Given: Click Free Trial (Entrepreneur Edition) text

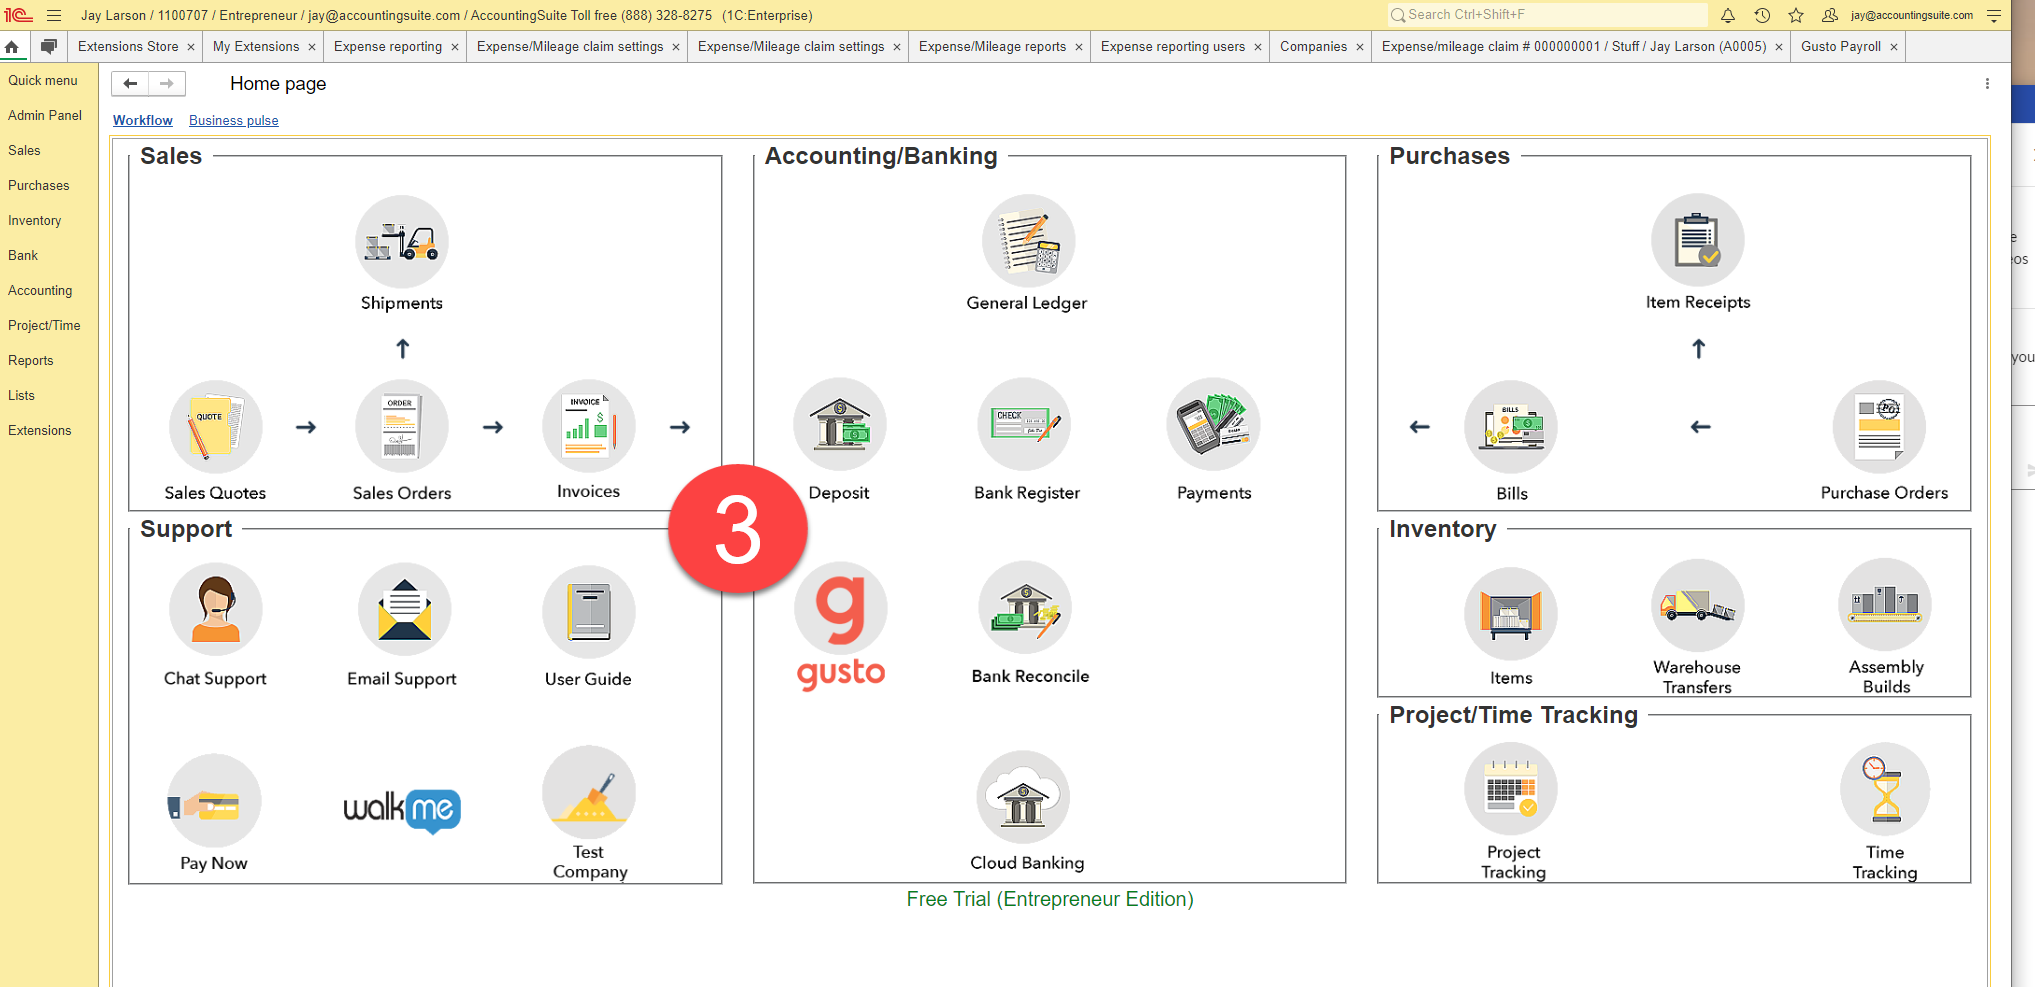Looking at the screenshot, I should coord(1050,899).
